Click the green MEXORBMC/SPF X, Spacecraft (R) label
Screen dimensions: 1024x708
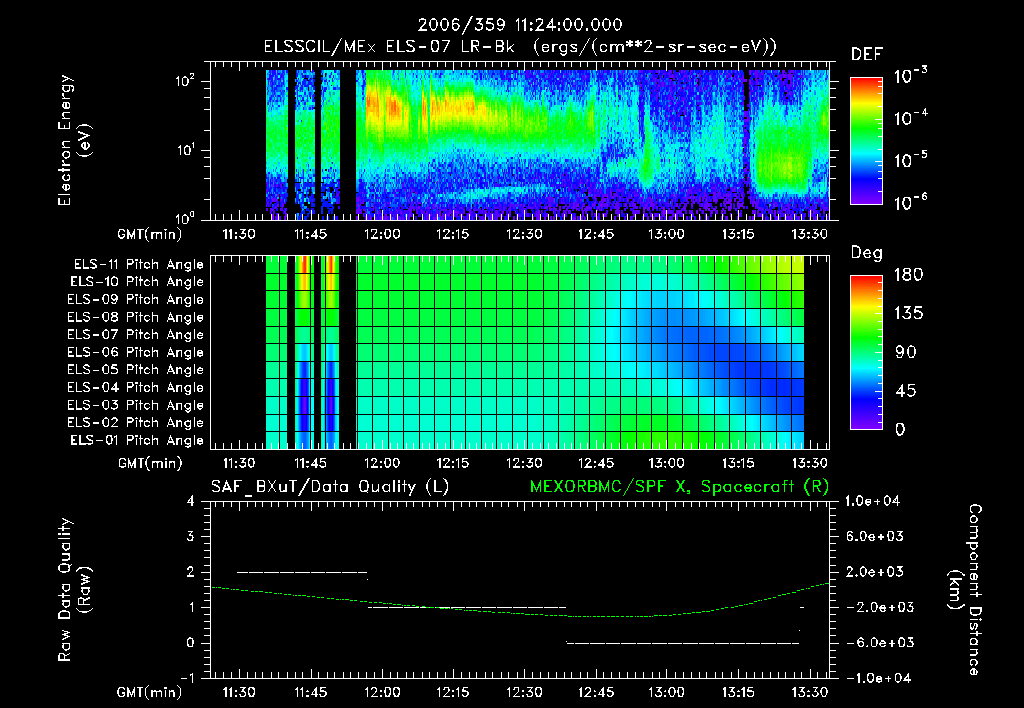pos(679,487)
